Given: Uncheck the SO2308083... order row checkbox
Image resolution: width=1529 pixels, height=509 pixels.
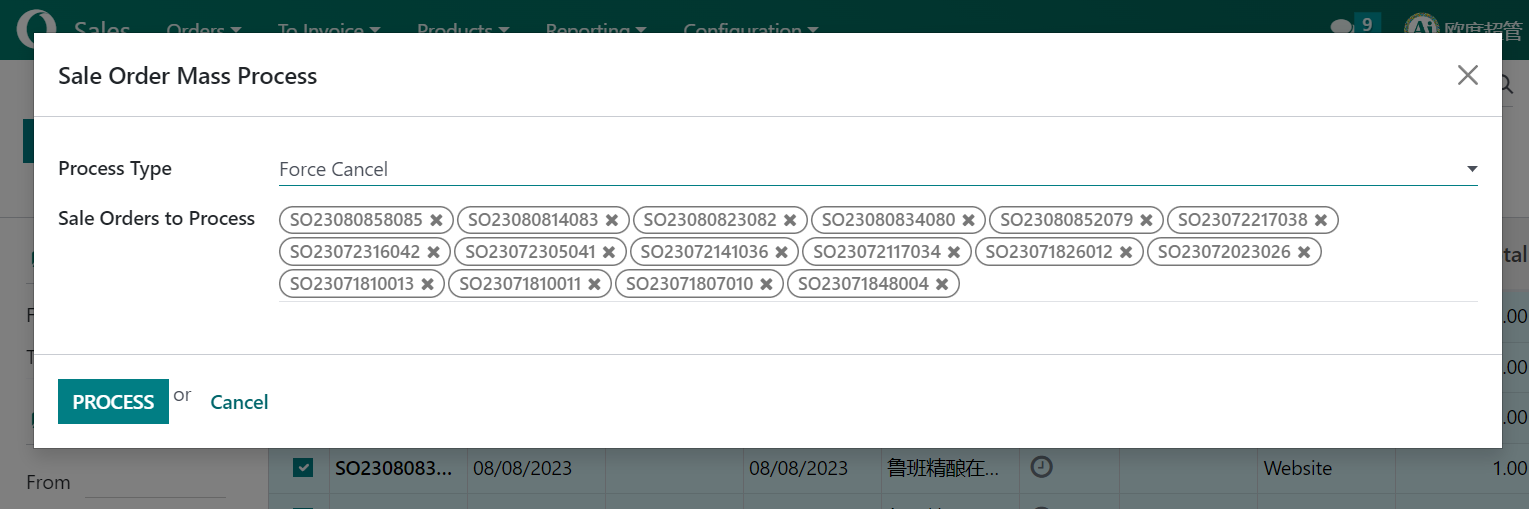Looking at the screenshot, I should pyautogui.click(x=303, y=467).
